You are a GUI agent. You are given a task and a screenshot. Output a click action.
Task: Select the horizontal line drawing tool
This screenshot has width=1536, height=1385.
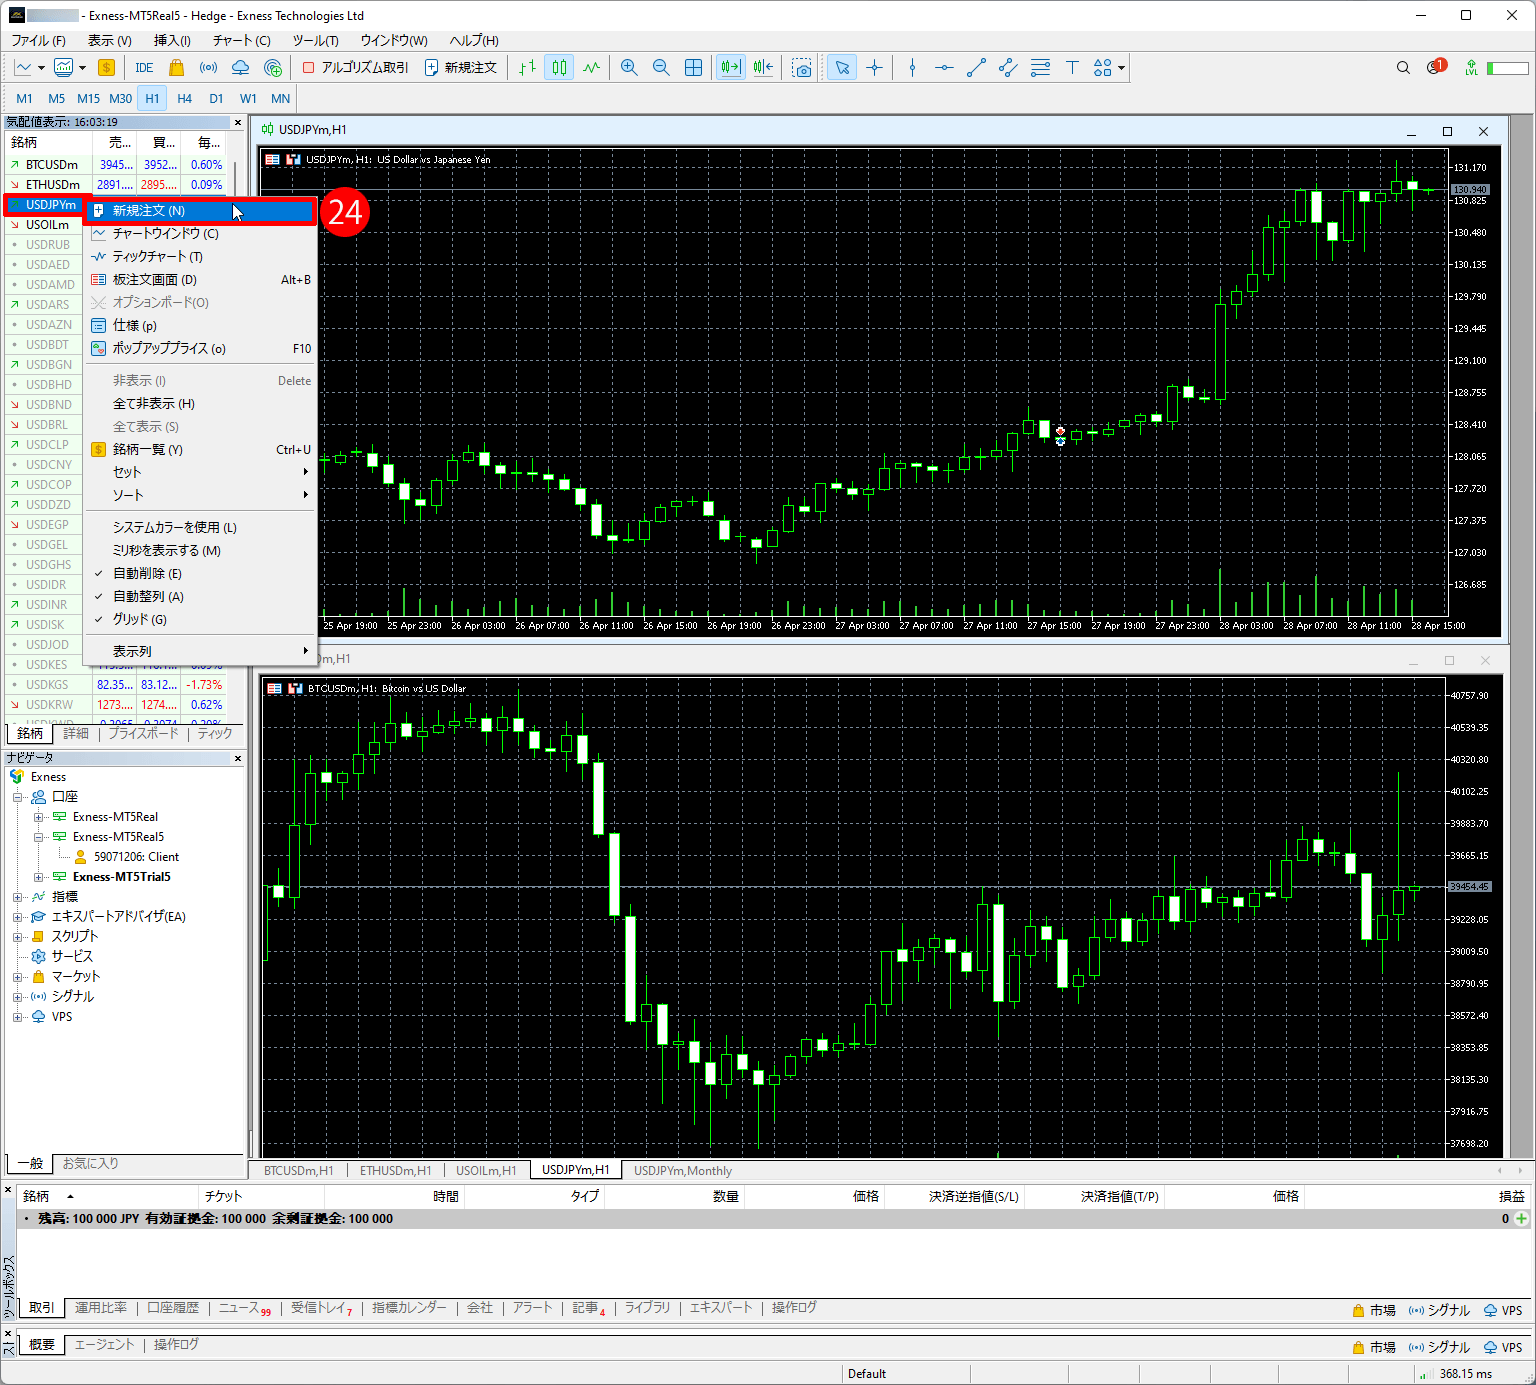[x=944, y=68]
